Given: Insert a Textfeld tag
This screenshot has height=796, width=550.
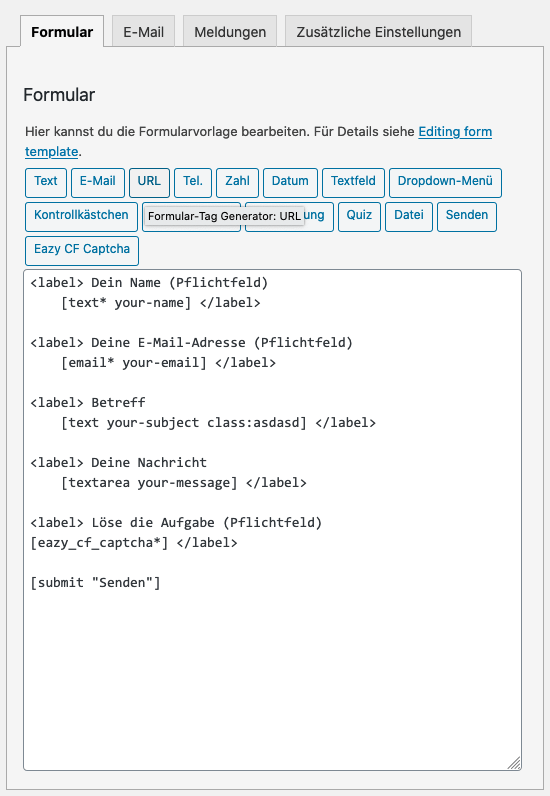Looking at the screenshot, I should pyautogui.click(x=353, y=182).
